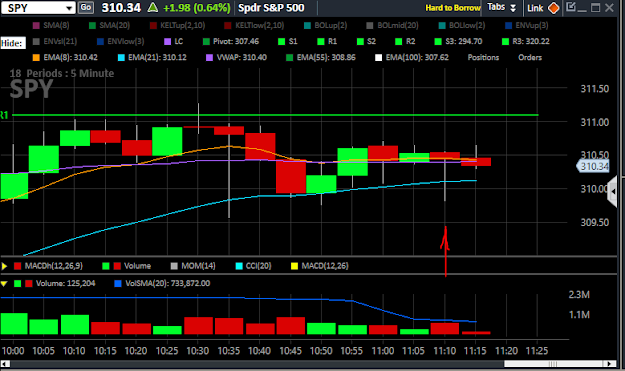This screenshot has height=371, width=625.
Task: Toggle the BOLup(2) indicator
Action: pyautogui.click(x=325, y=26)
